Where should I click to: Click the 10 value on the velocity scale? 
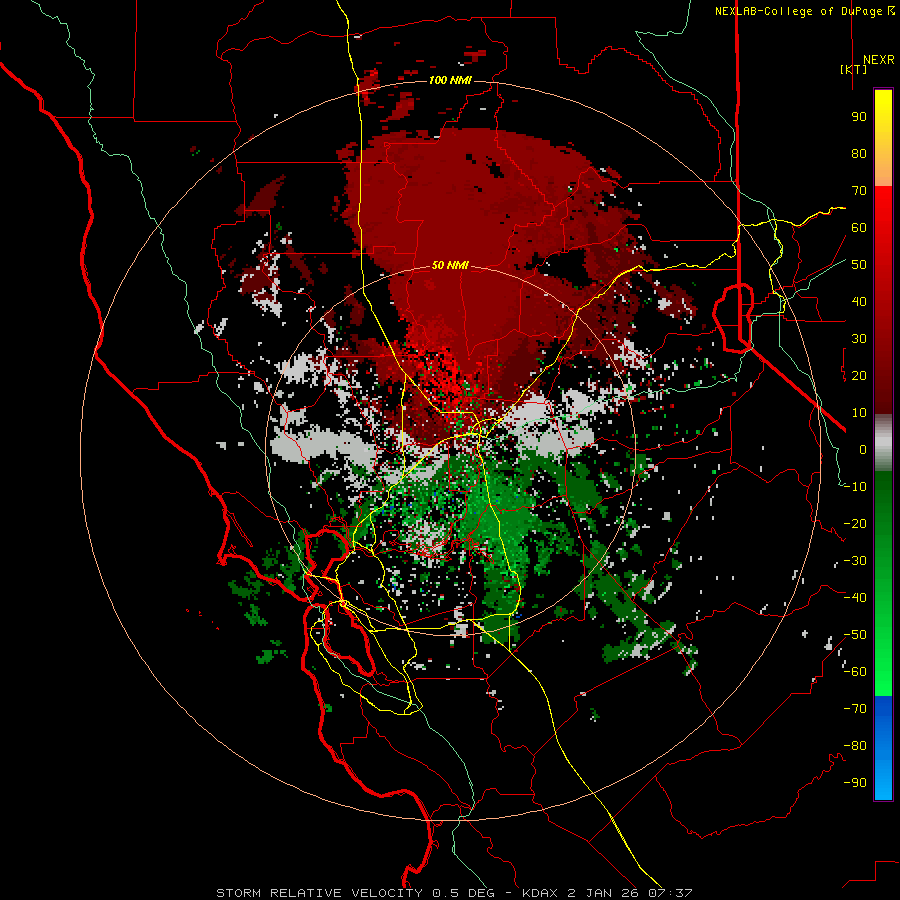(859, 413)
